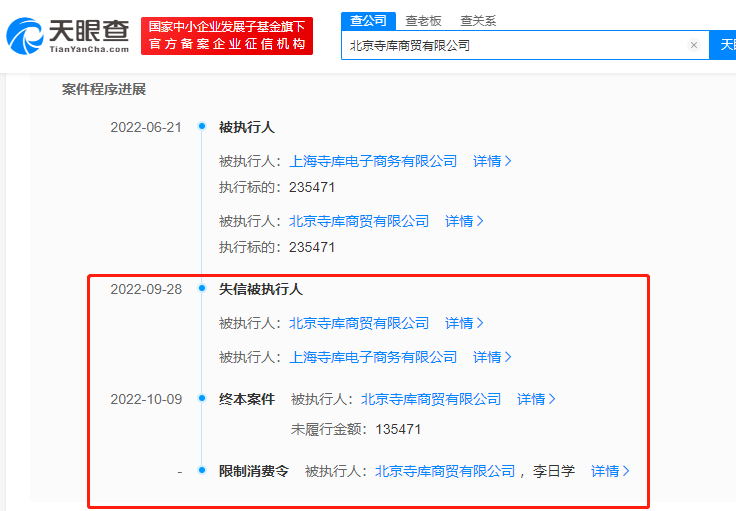Screen dimensions: 736x511
Task: Click the 终本案件 heading
Action: click(246, 399)
